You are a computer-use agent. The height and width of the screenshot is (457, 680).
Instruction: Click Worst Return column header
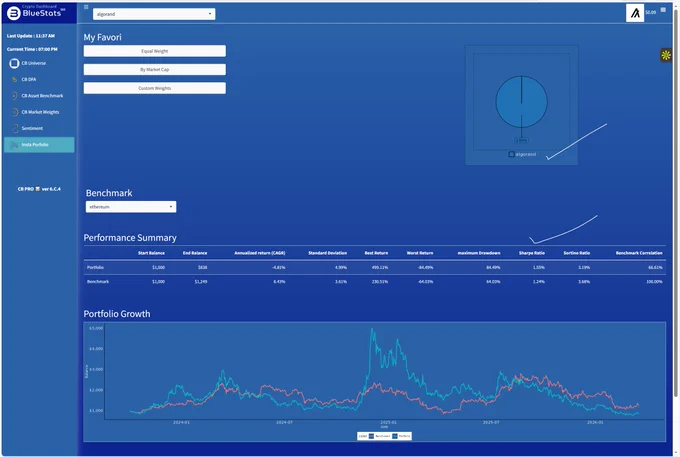coord(420,253)
